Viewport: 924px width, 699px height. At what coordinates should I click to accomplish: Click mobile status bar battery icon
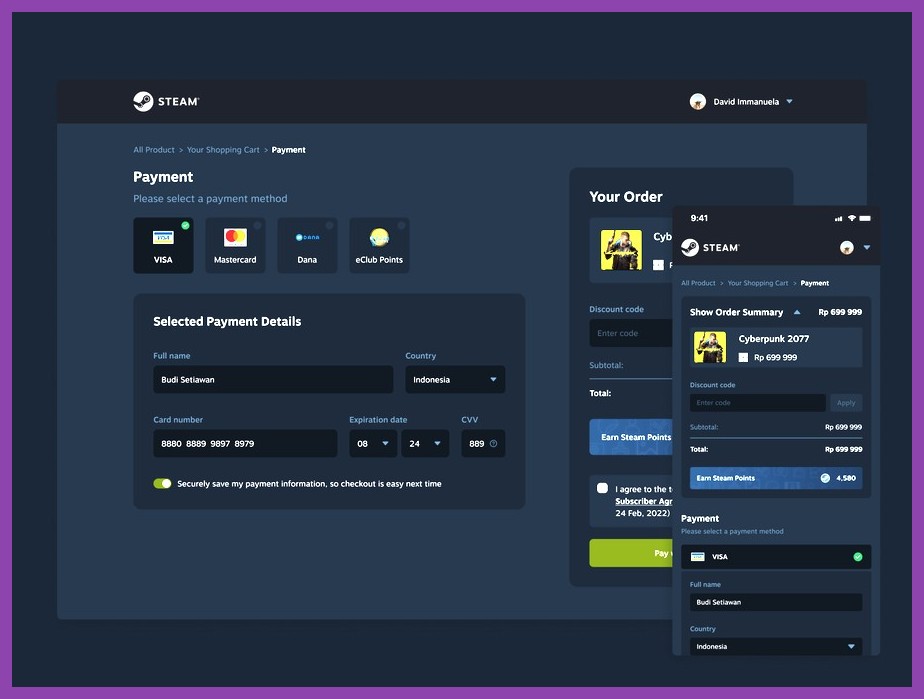click(864, 218)
